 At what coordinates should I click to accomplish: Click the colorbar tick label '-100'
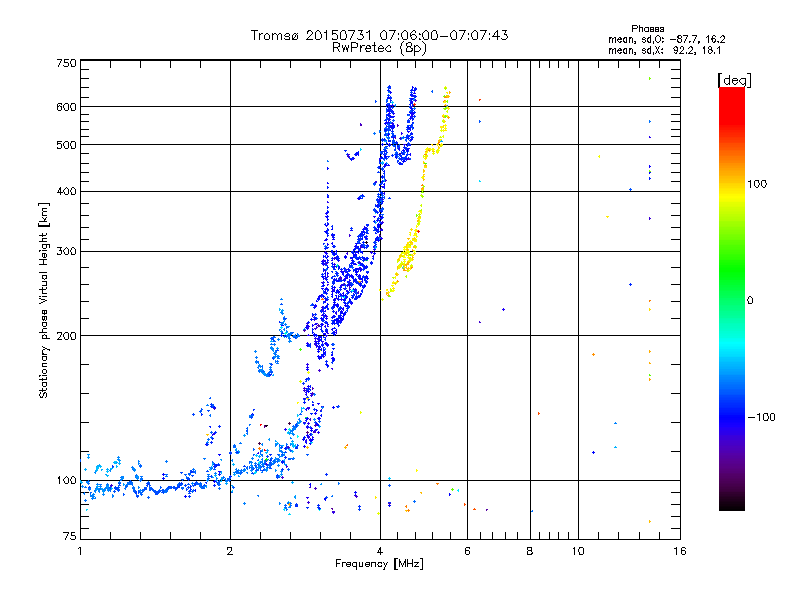(761, 417)
